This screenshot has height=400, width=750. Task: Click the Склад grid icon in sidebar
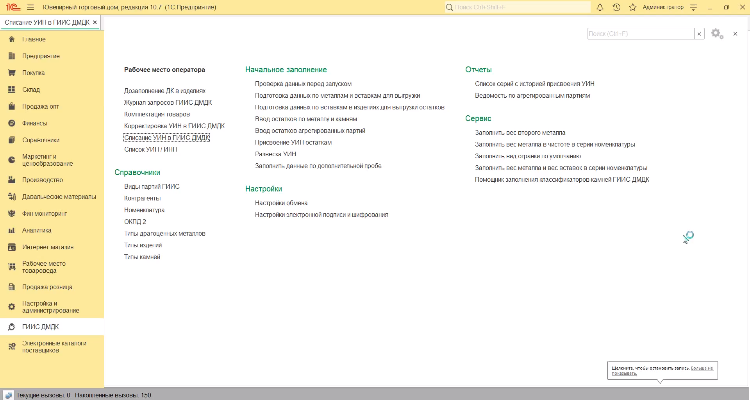click(x=11, y=89)
